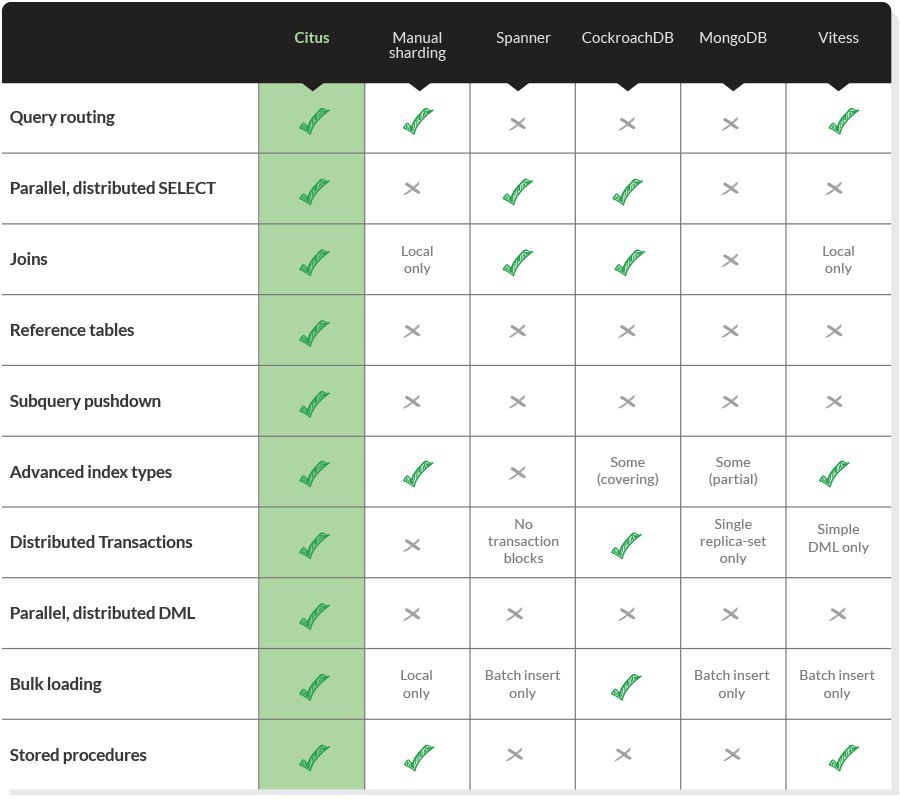Click the 'No transaction blocks' cell
The height and width of the screenshot is (800, 900).
tap(523, 541)
